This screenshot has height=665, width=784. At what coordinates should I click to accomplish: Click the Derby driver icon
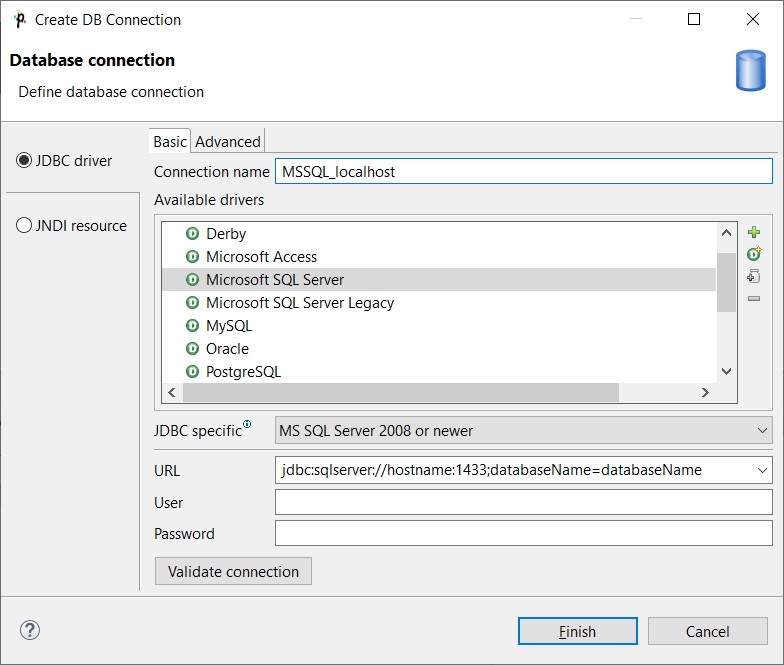(192, 234)
